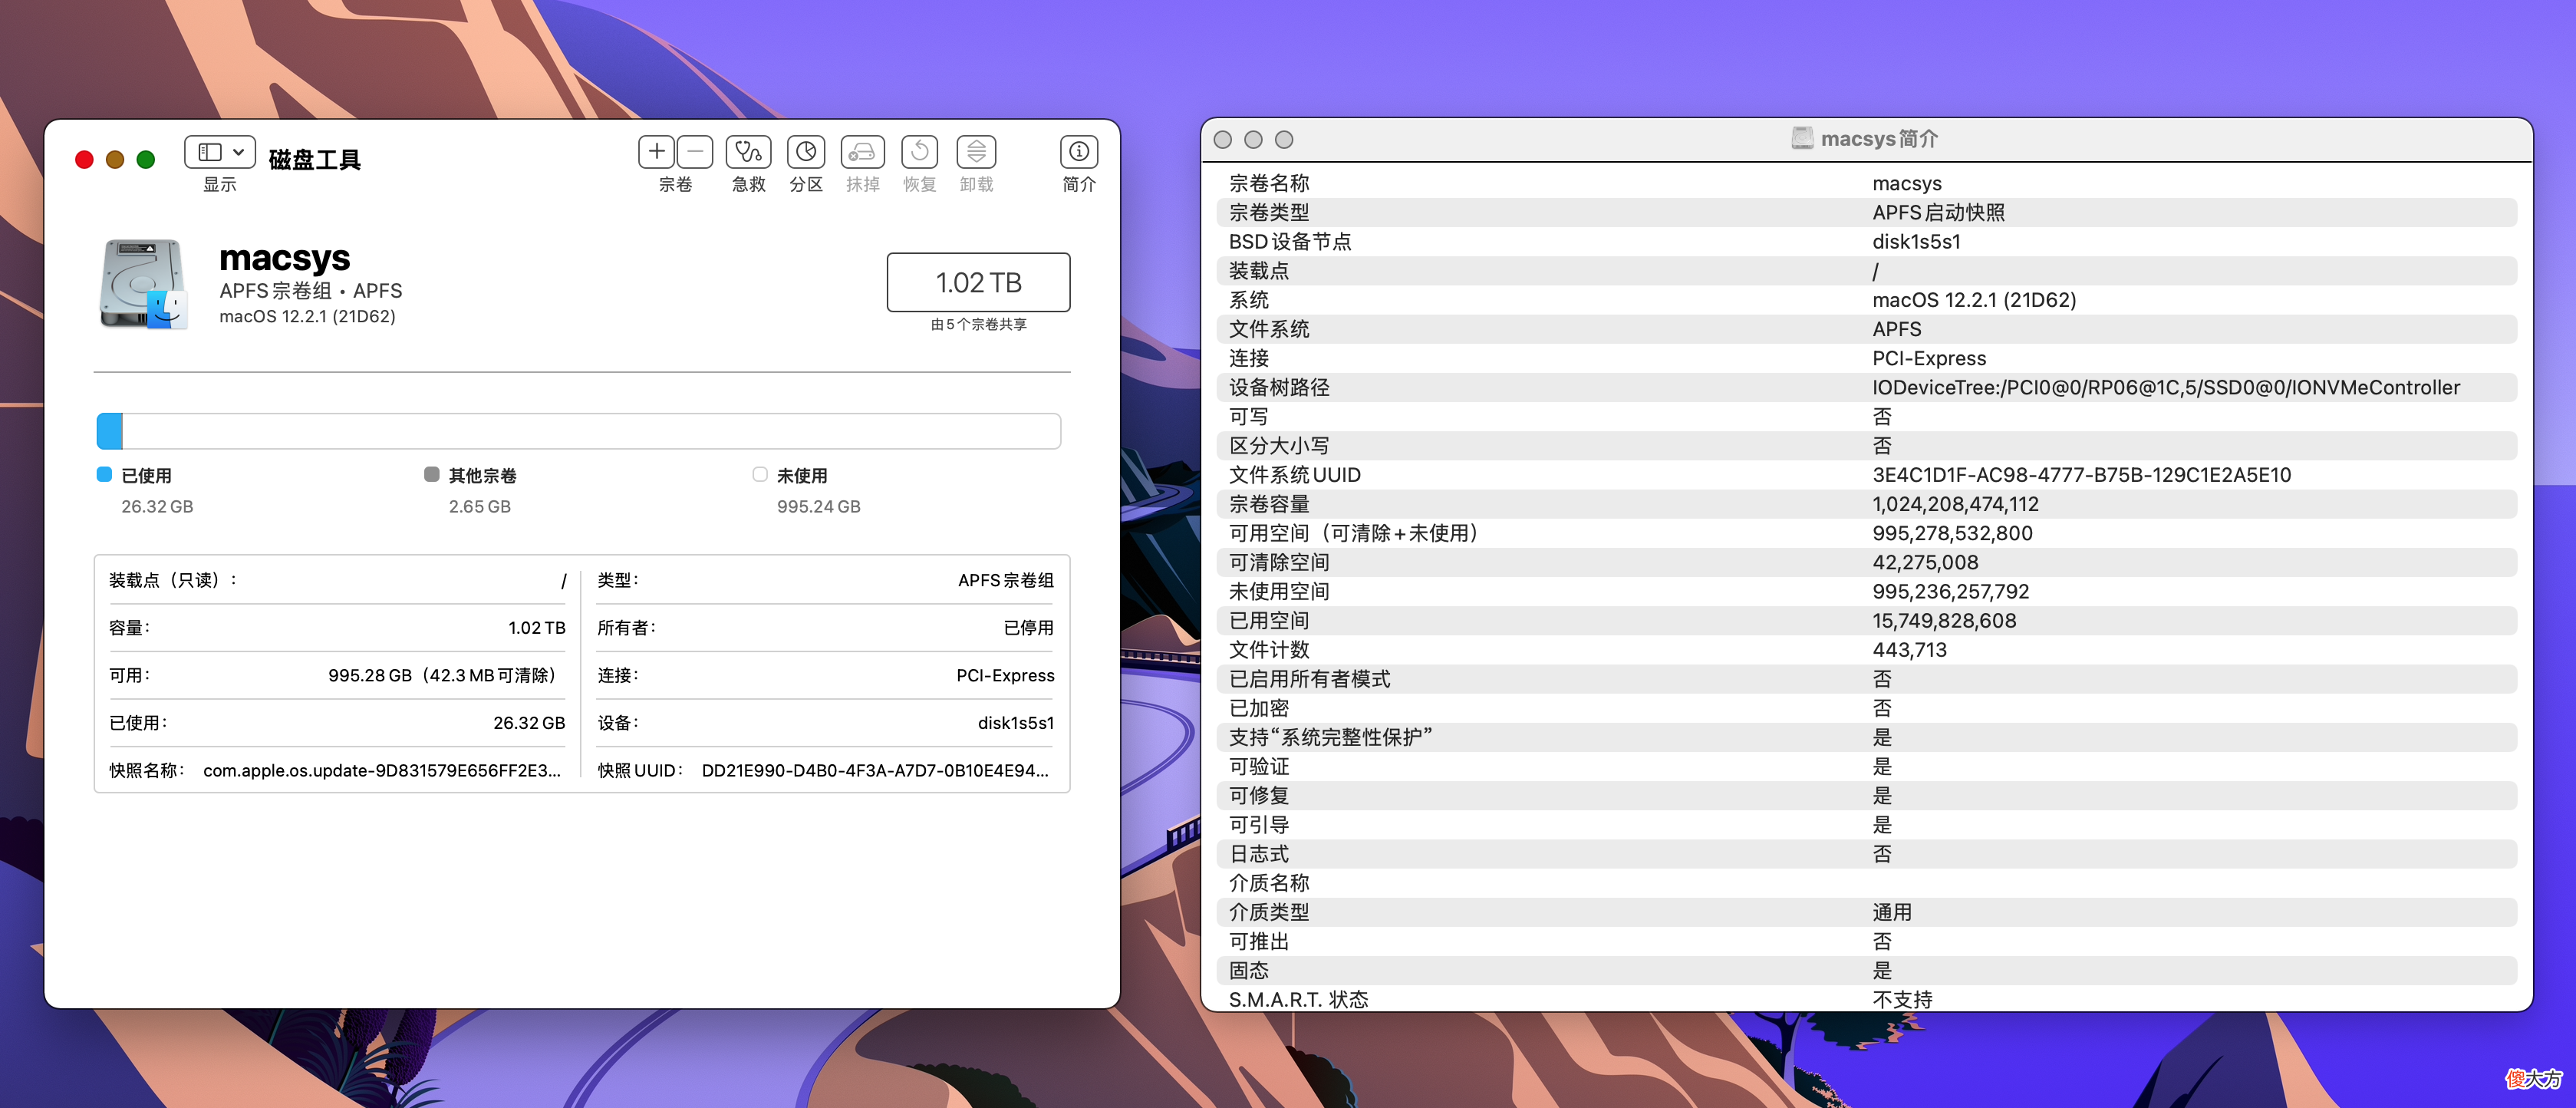The image size is (2576, 1108).
Task: Click the remove volume minus icon
Action: 695,152
